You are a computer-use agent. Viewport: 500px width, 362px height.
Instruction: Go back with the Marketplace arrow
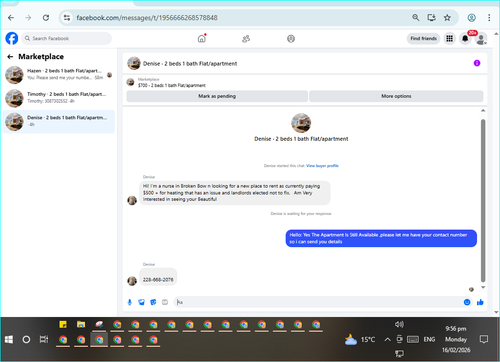coord(10,57)
